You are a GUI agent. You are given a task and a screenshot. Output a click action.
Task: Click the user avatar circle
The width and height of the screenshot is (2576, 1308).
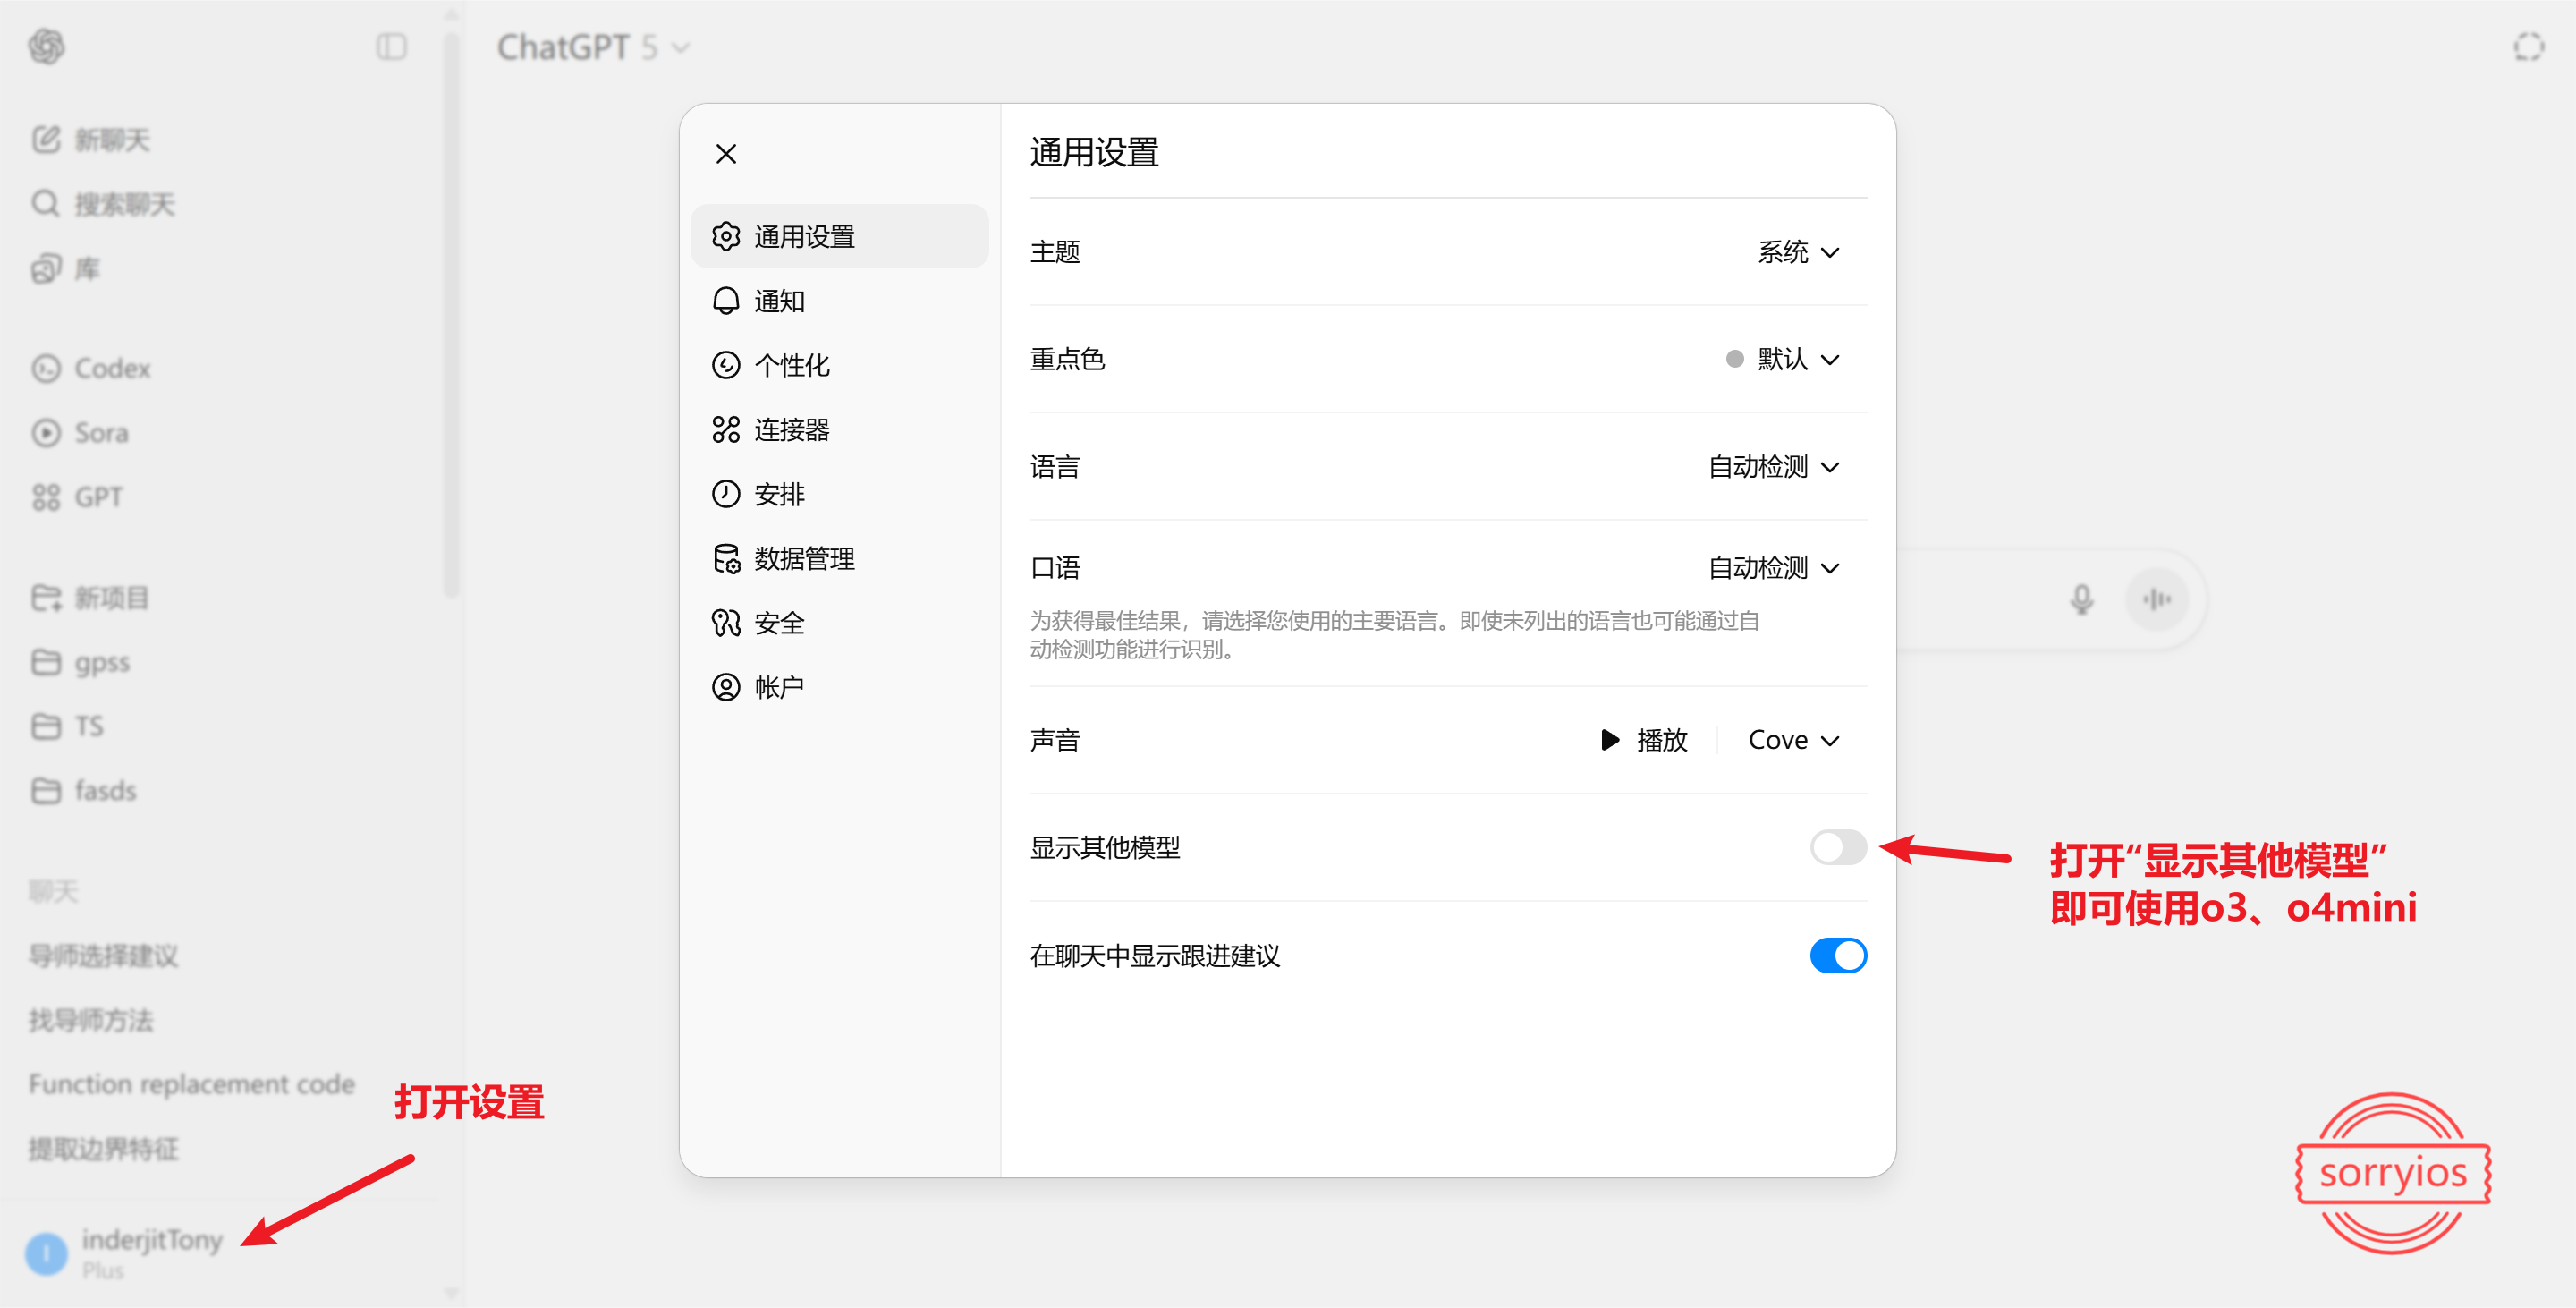(x=46, y=1253)
